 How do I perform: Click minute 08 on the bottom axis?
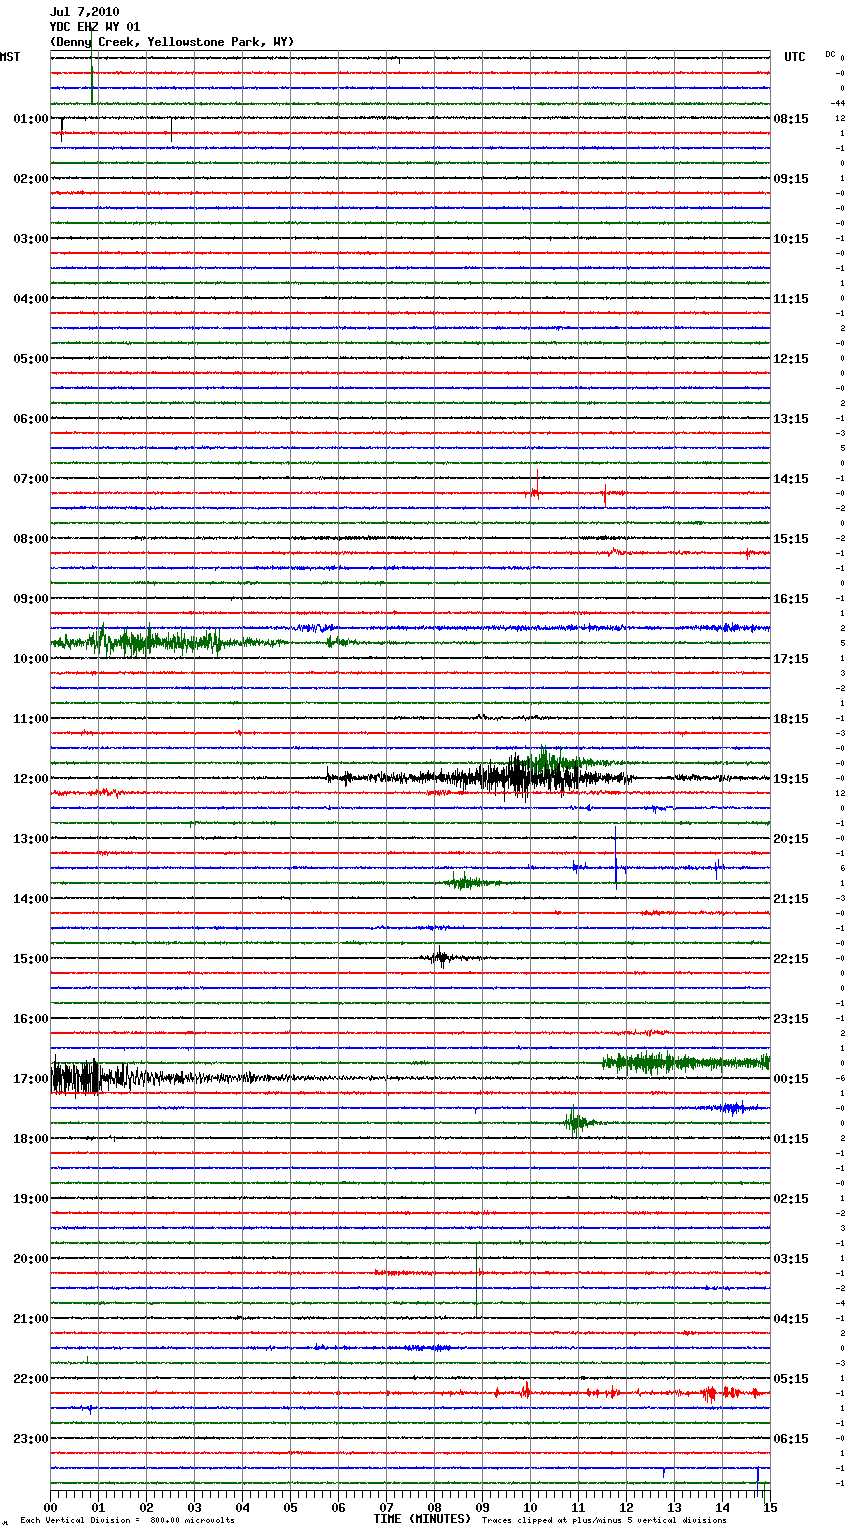pyautogui.click(x=434, y=1506)
